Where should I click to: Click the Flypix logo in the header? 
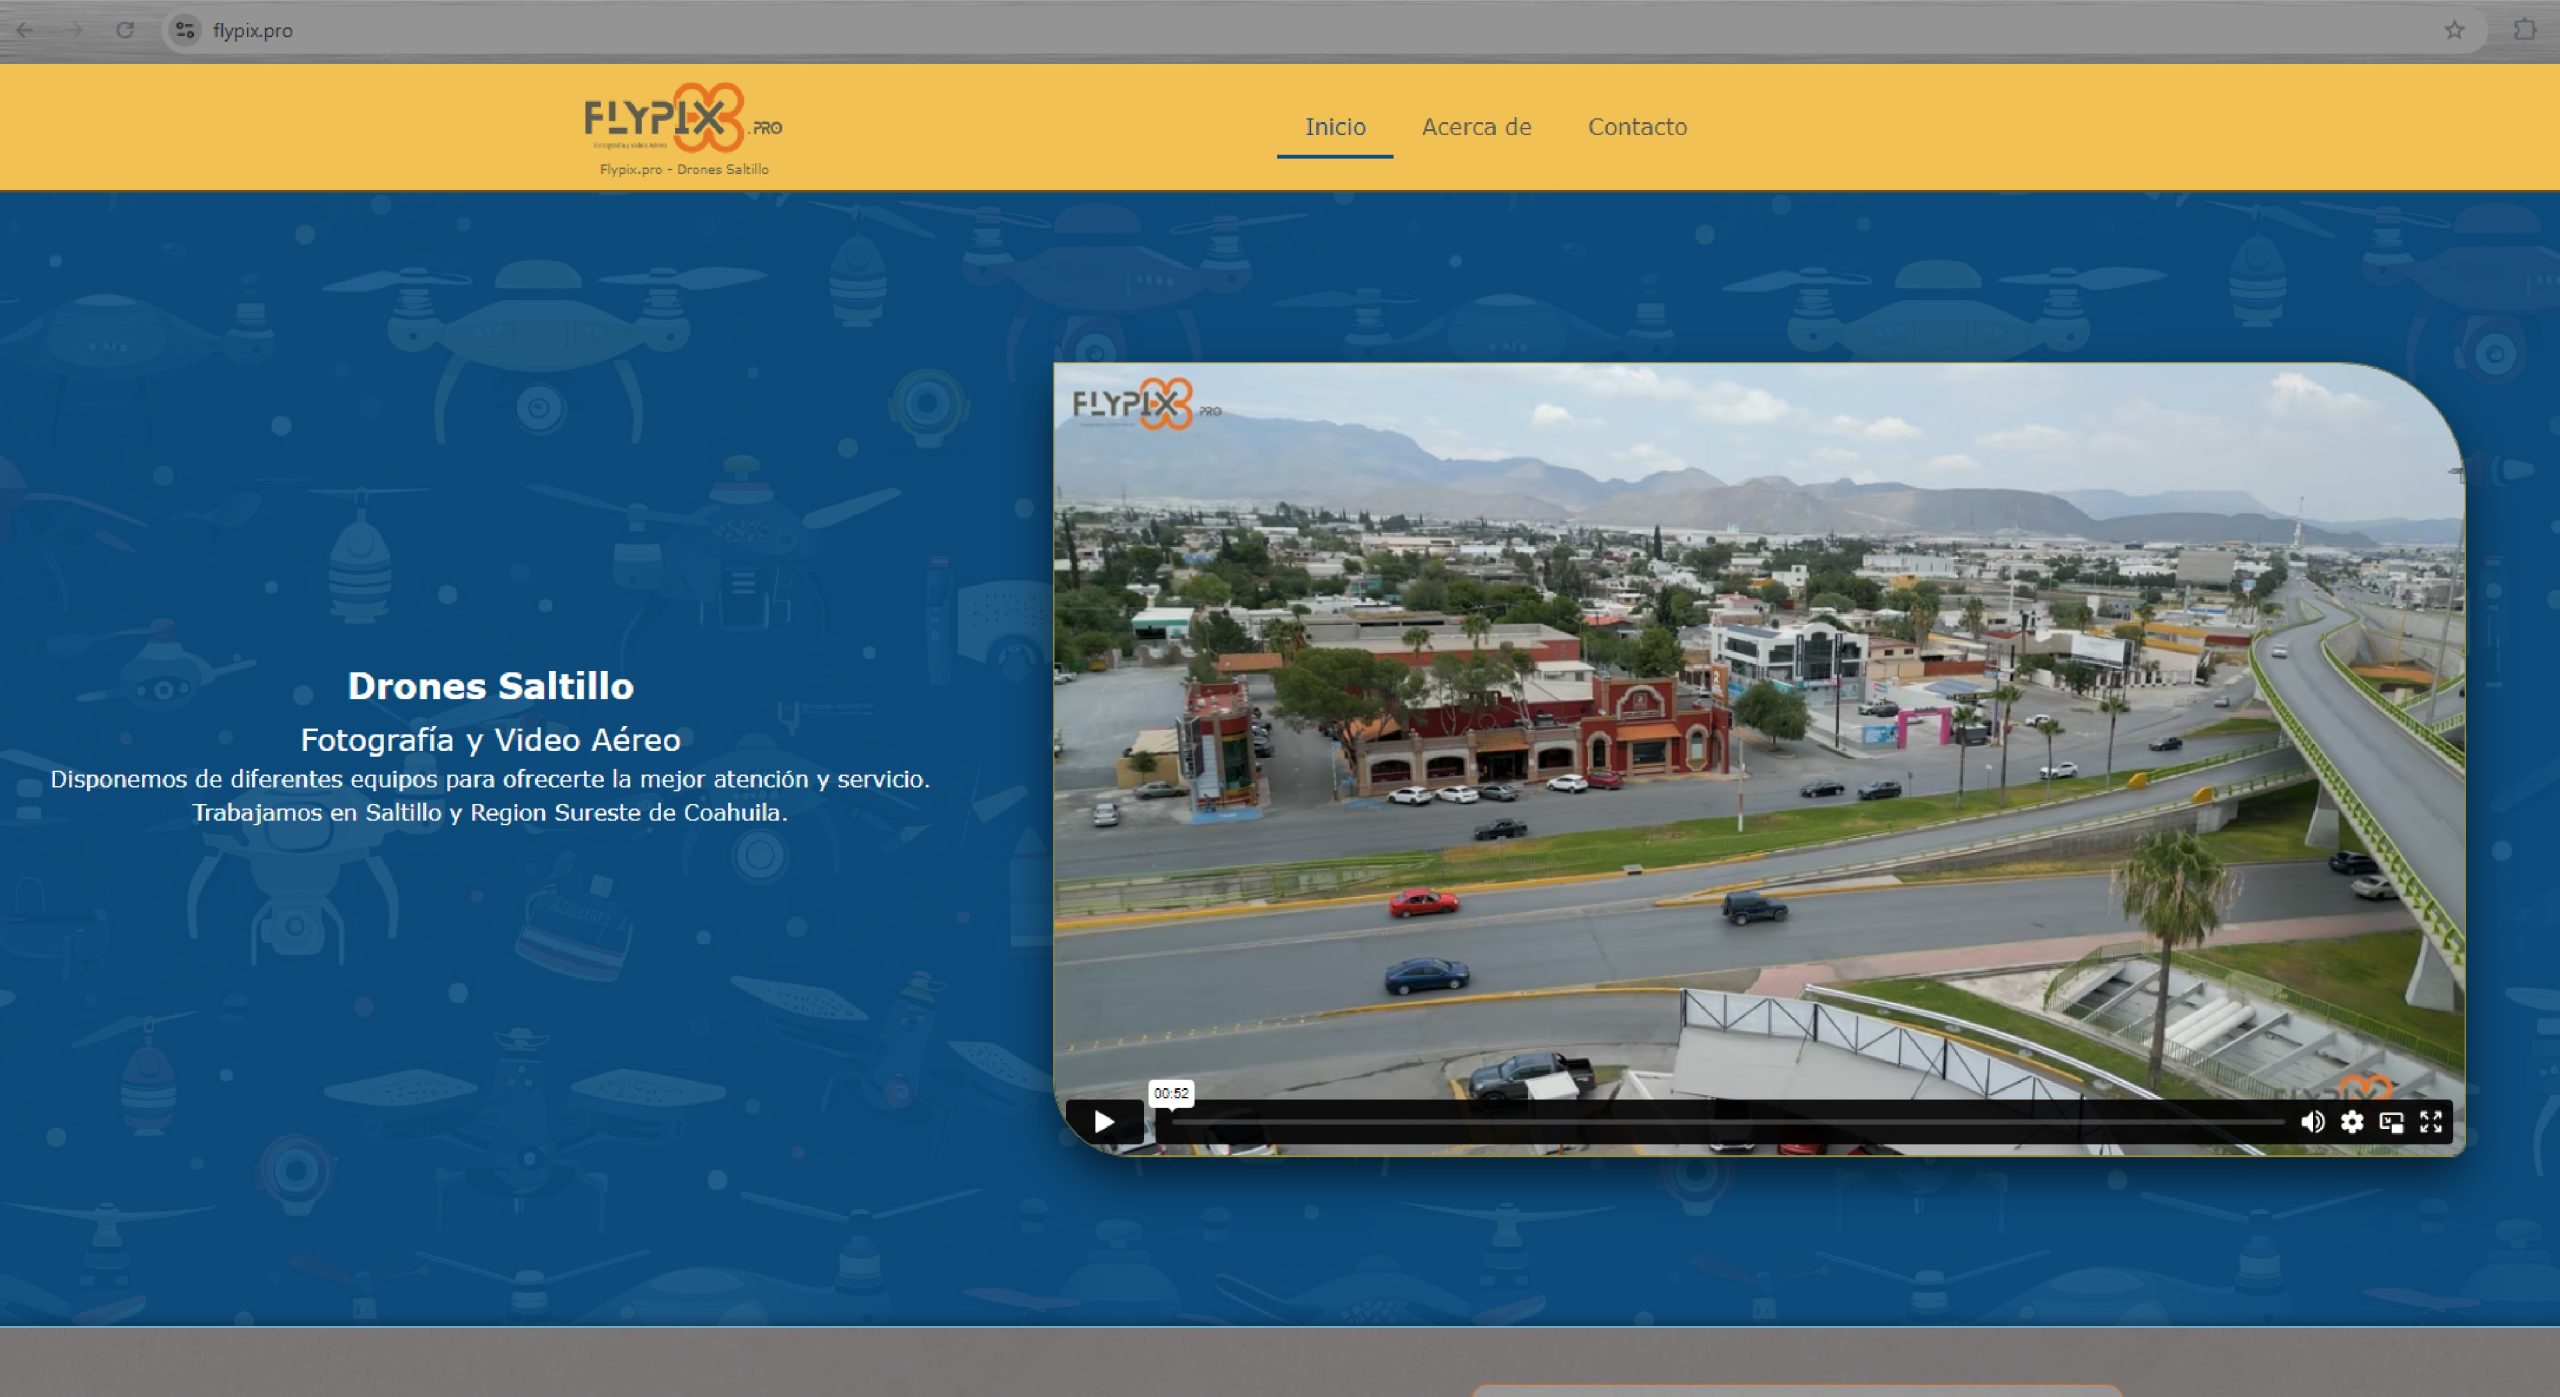pos(665,118)
